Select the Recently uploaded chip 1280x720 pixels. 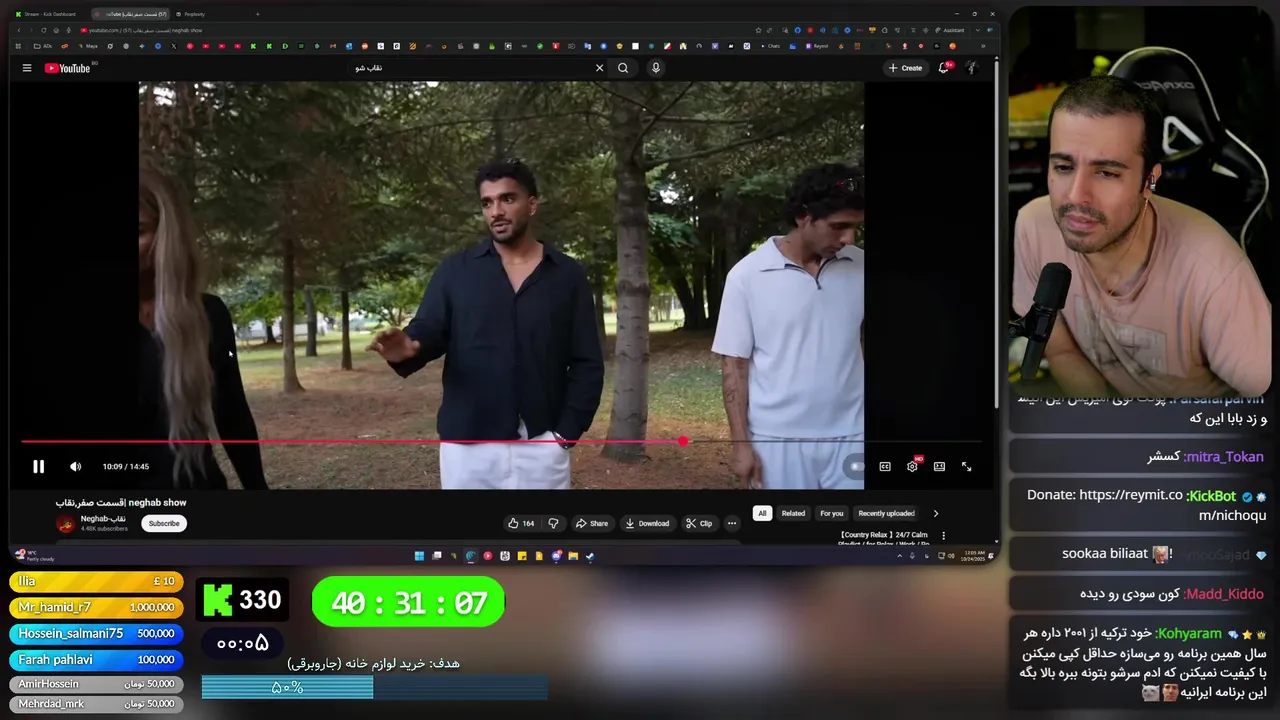tap(886, 513)
